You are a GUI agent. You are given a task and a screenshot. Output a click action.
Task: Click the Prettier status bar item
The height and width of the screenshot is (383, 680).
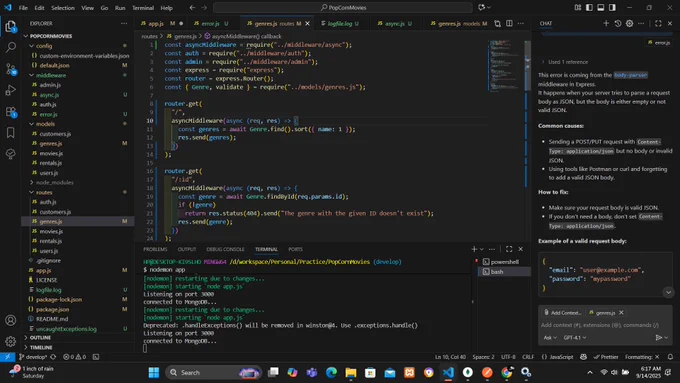click(606, 357)
